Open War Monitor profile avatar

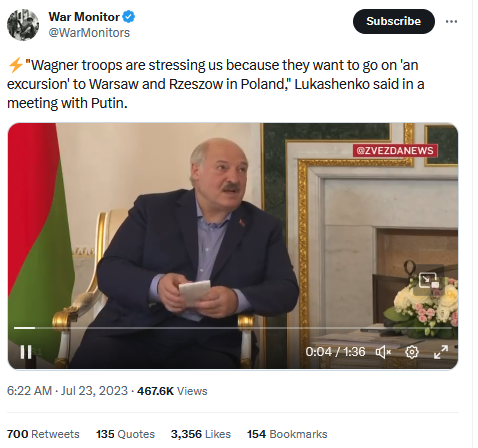click(x=23, y=25)
